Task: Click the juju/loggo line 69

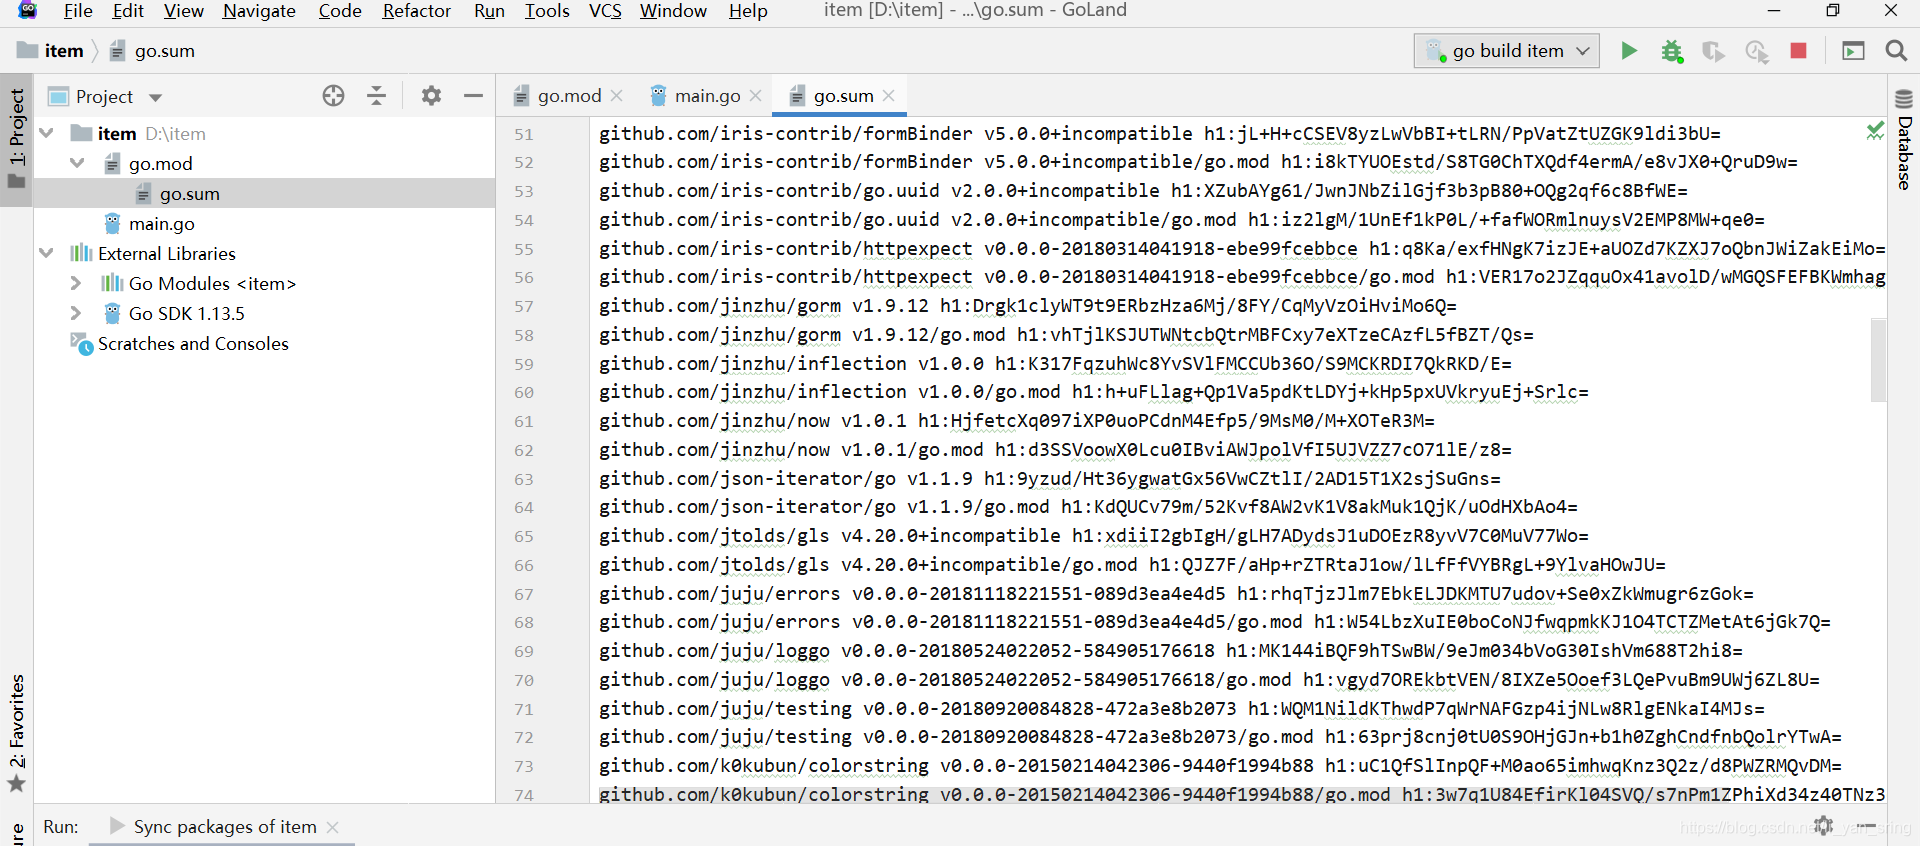Action: tap(1171, 651)
